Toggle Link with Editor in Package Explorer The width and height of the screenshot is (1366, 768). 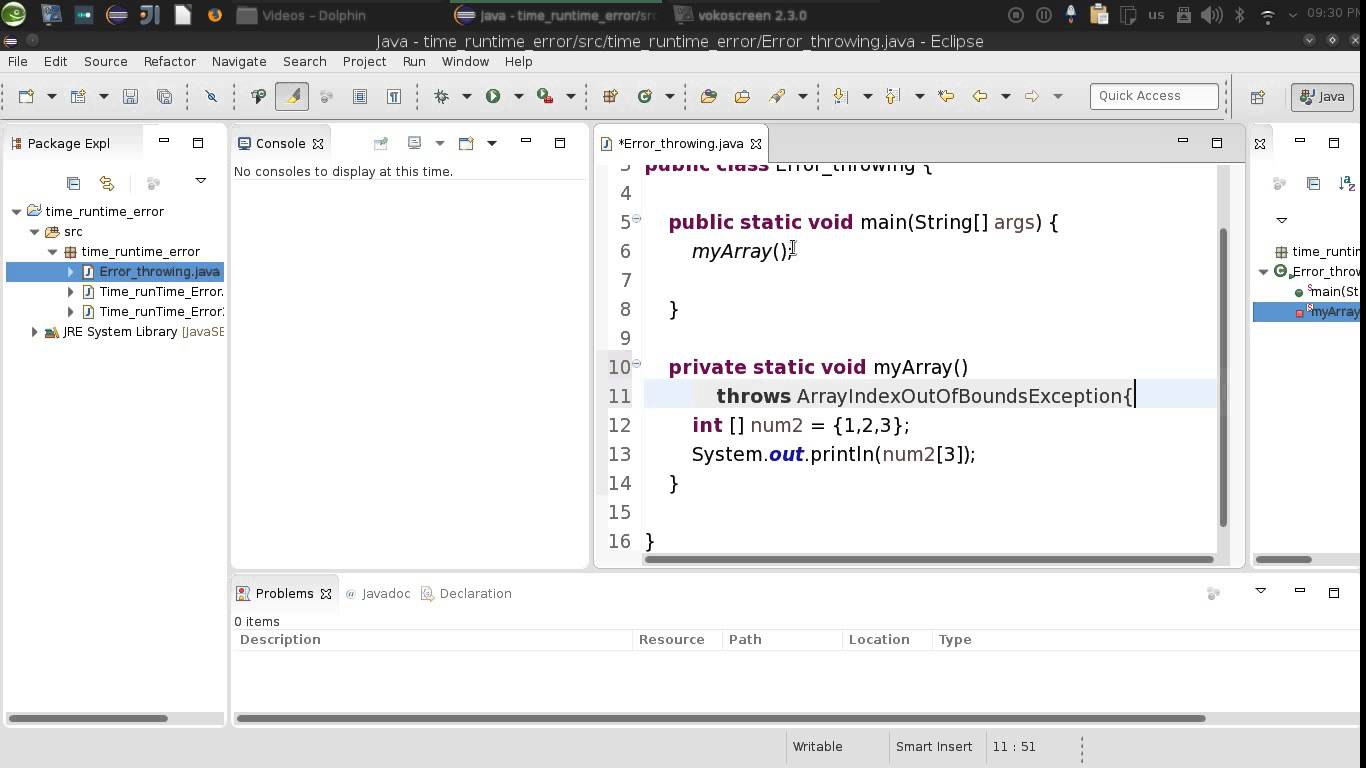click(107, 183)
